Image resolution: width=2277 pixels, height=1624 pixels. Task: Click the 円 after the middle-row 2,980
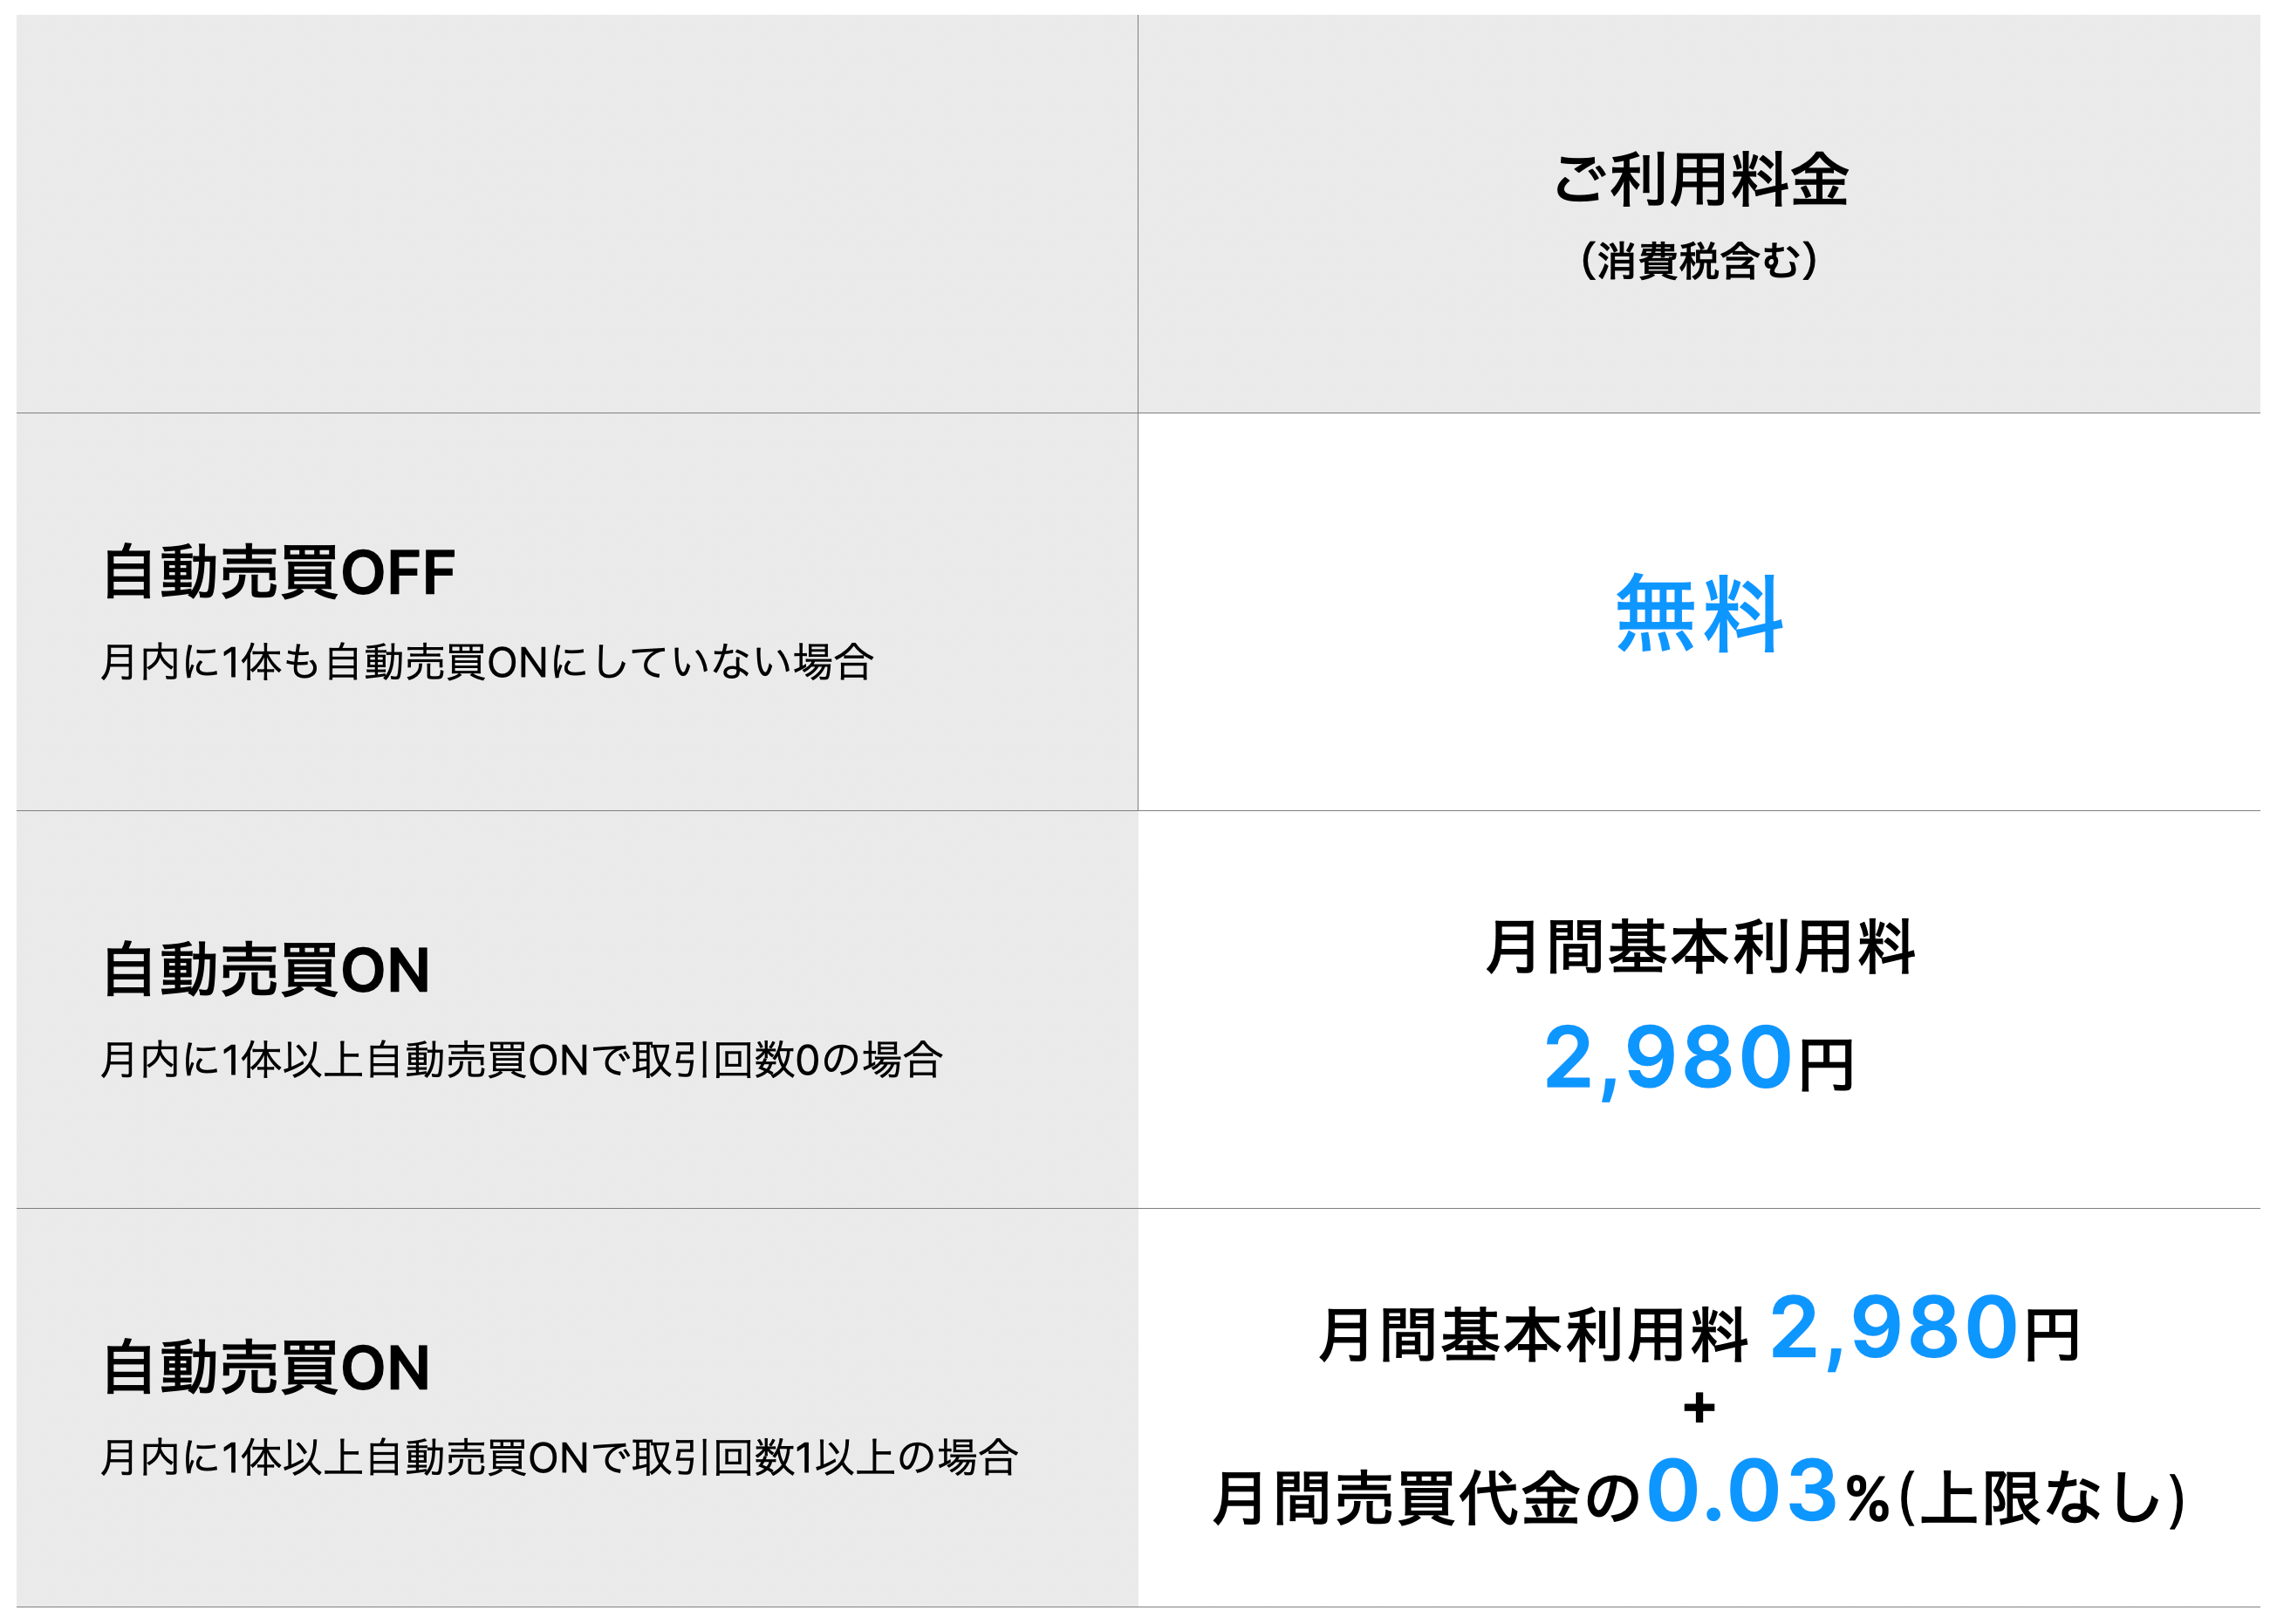click(x=1826, y=1066)
